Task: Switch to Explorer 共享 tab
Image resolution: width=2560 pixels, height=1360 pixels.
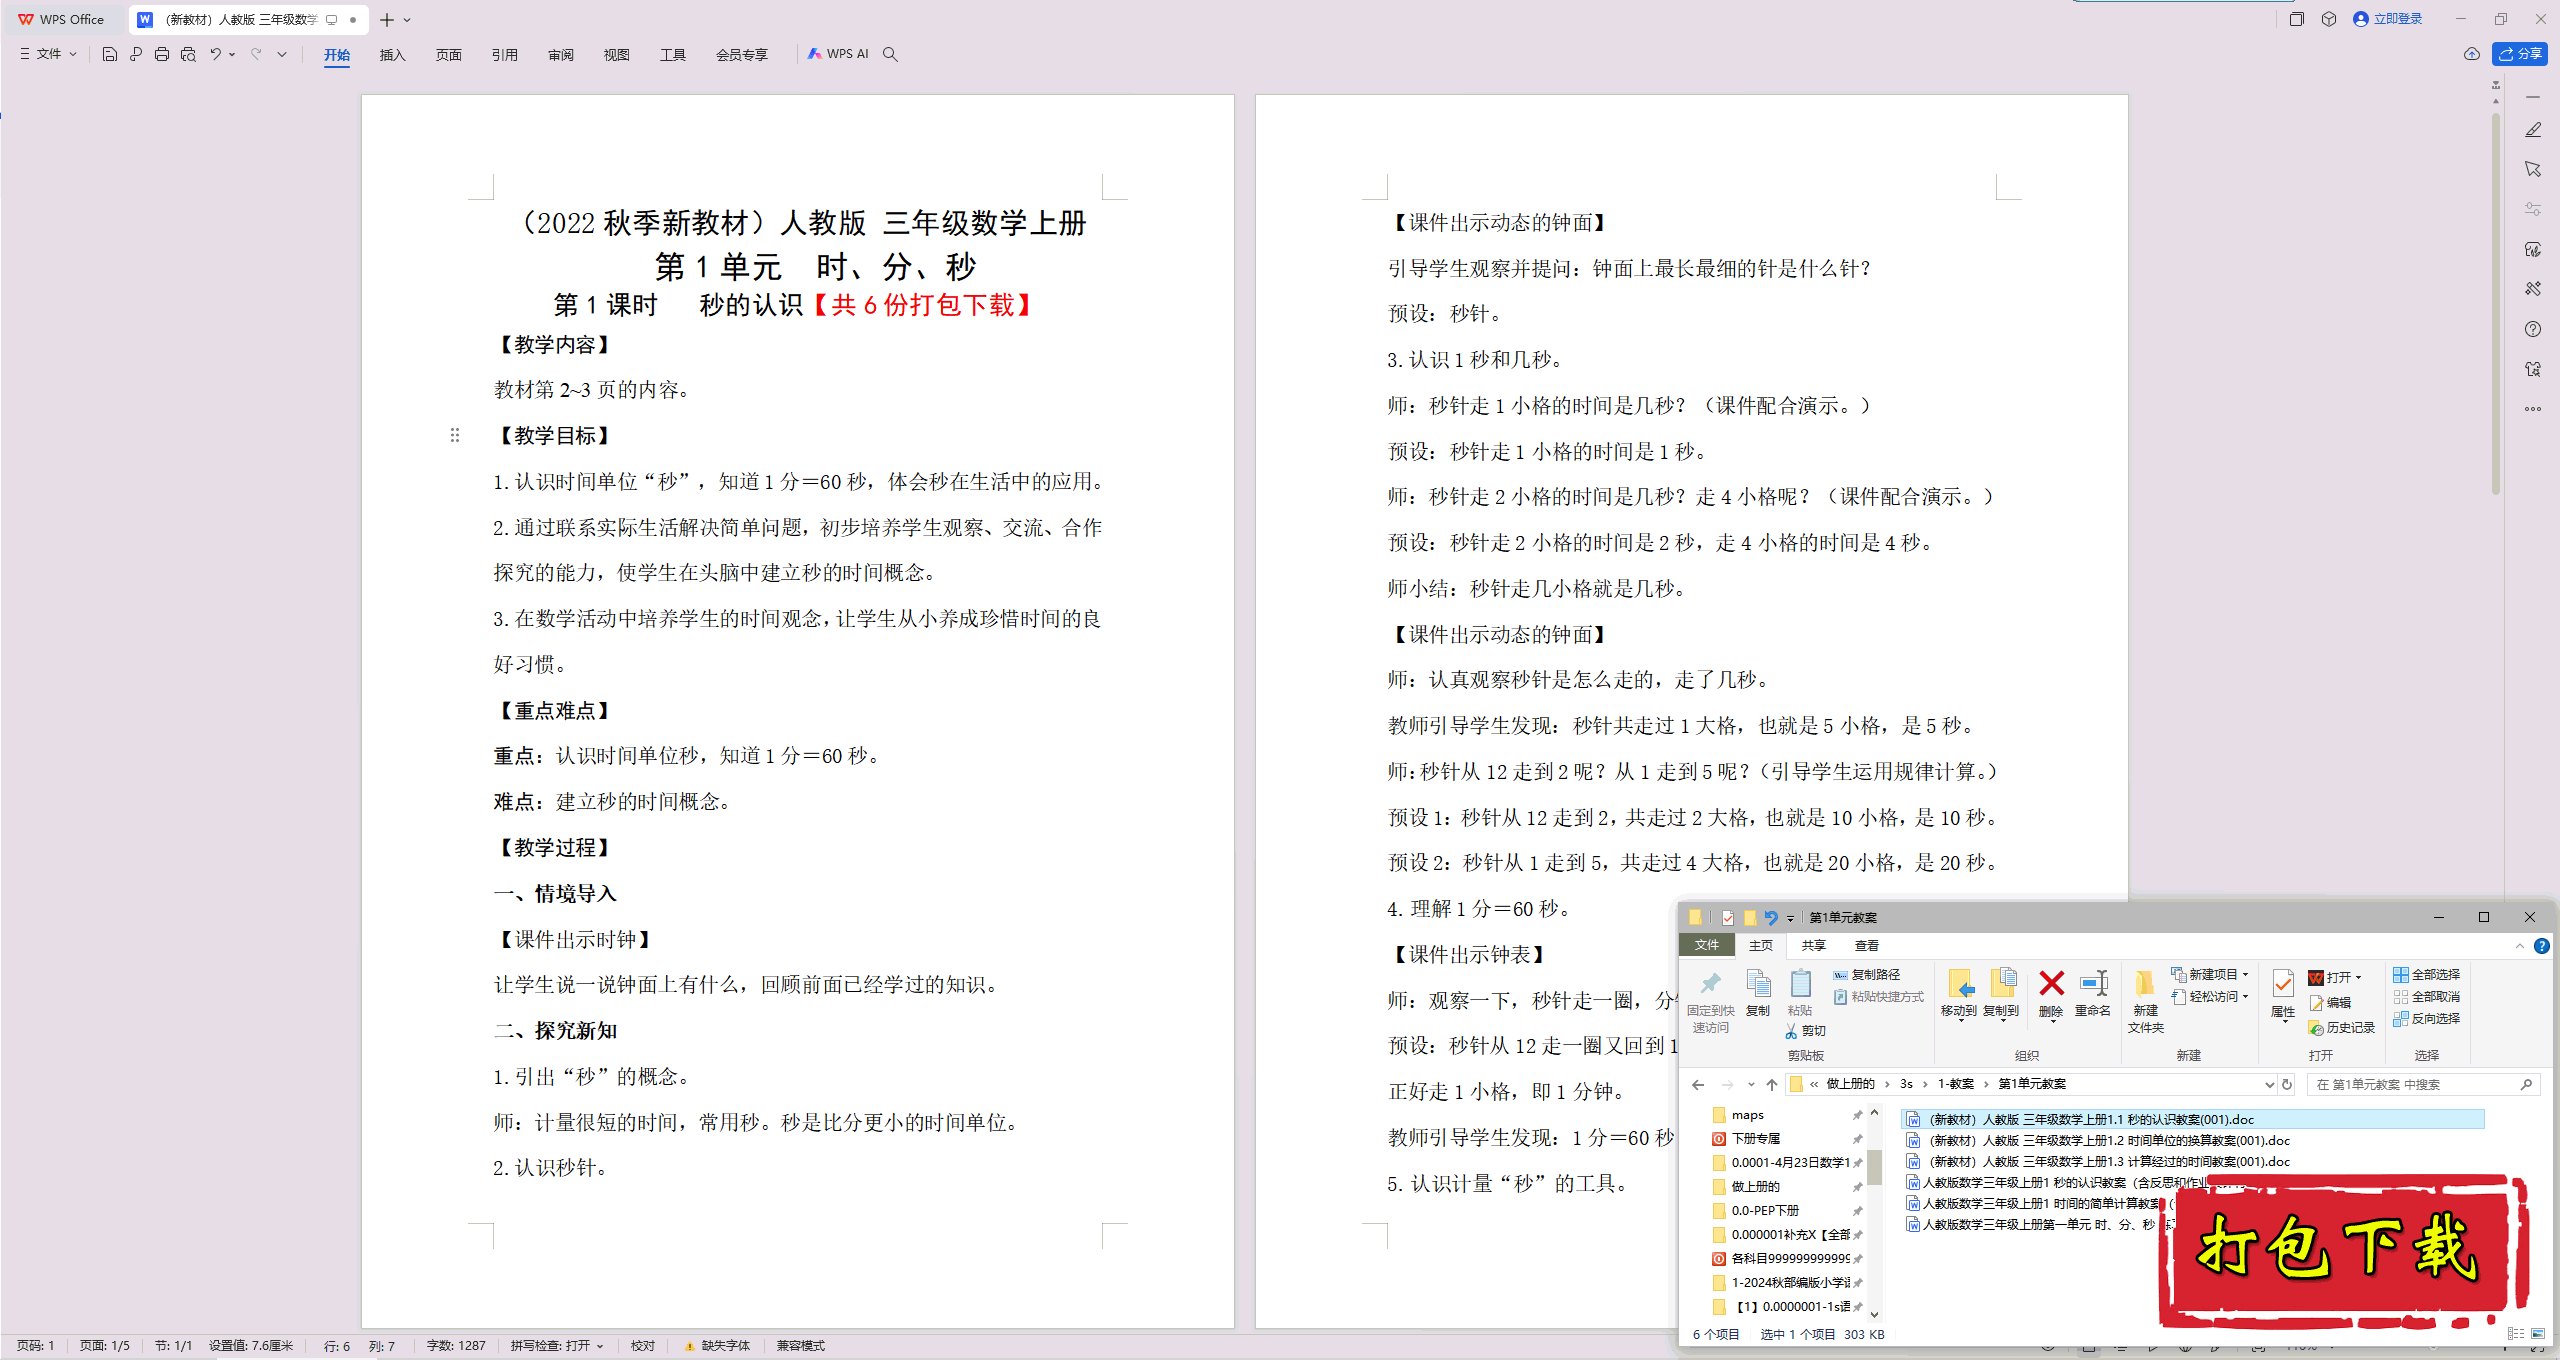Action: point(1814,946)
